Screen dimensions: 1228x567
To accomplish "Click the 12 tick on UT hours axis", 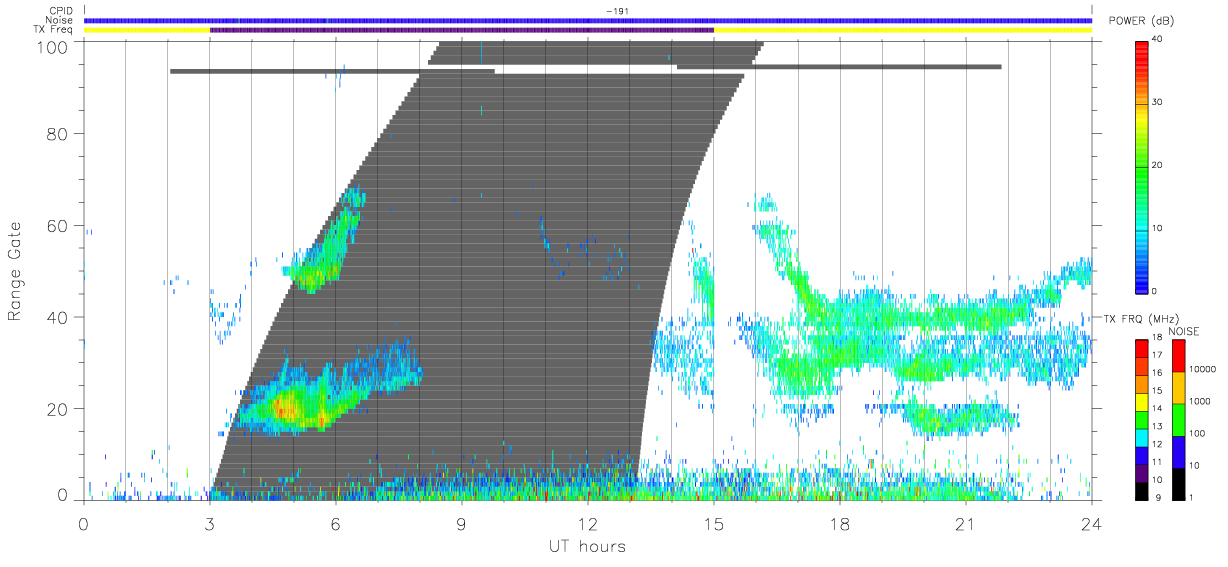I will 588,523.
